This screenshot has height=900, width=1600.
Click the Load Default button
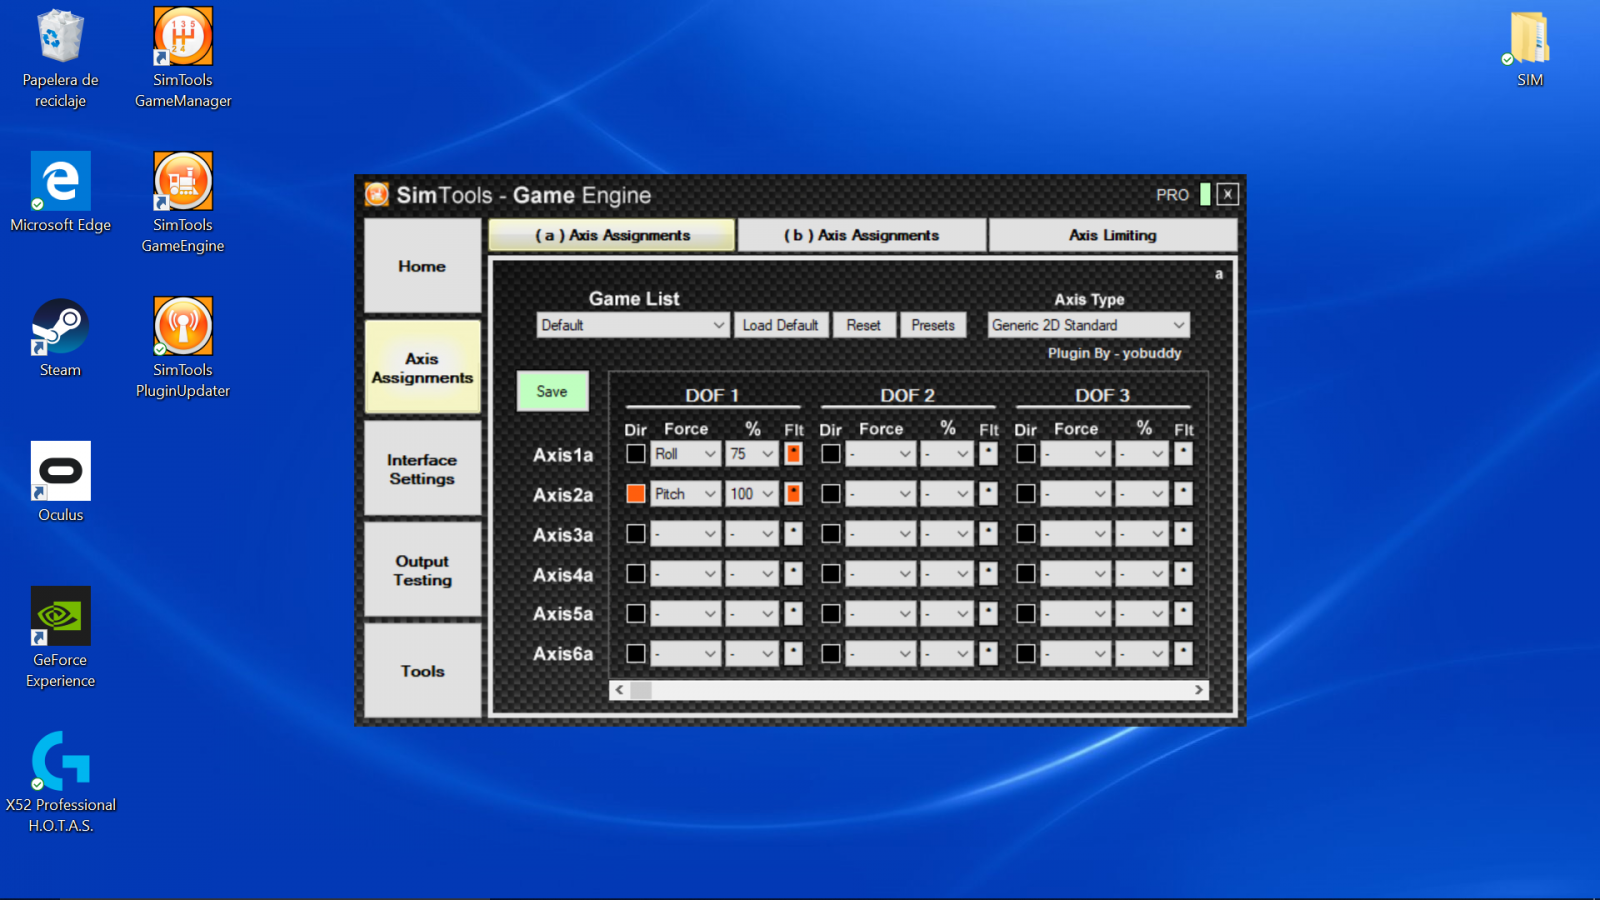[780, 325]
